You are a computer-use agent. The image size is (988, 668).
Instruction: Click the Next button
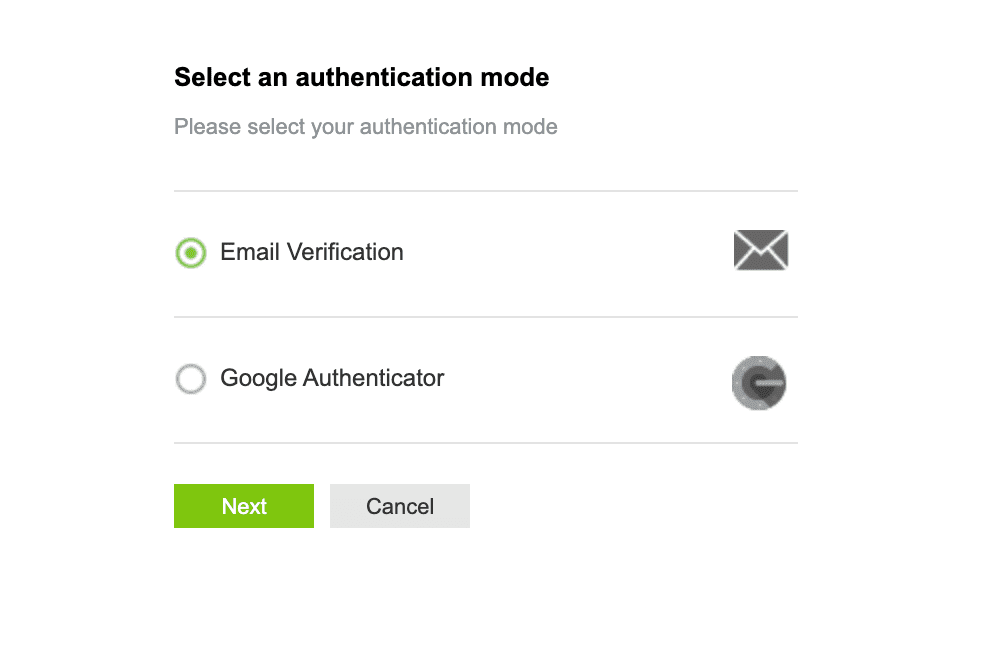243,506
